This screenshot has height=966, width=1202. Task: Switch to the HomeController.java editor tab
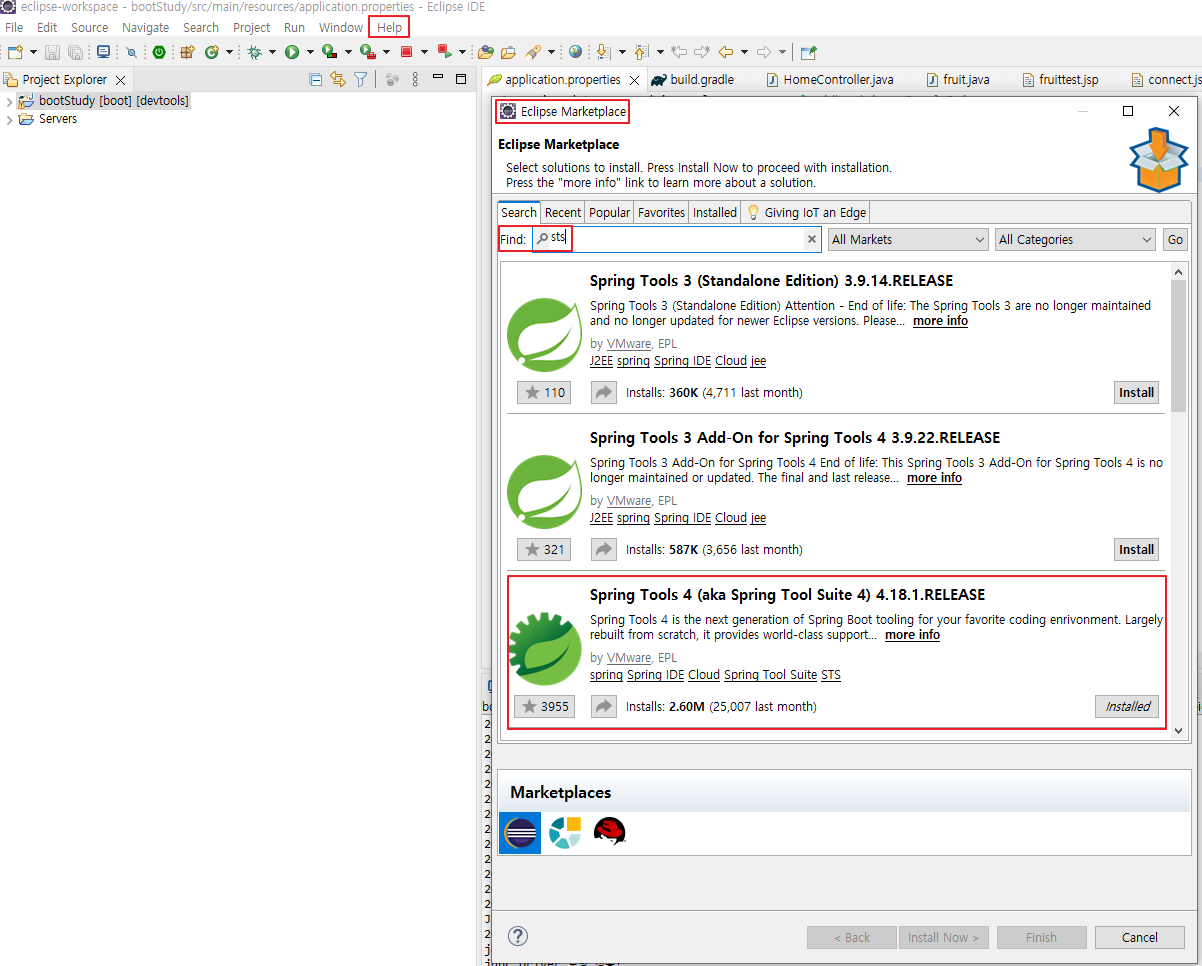(829, 79)
